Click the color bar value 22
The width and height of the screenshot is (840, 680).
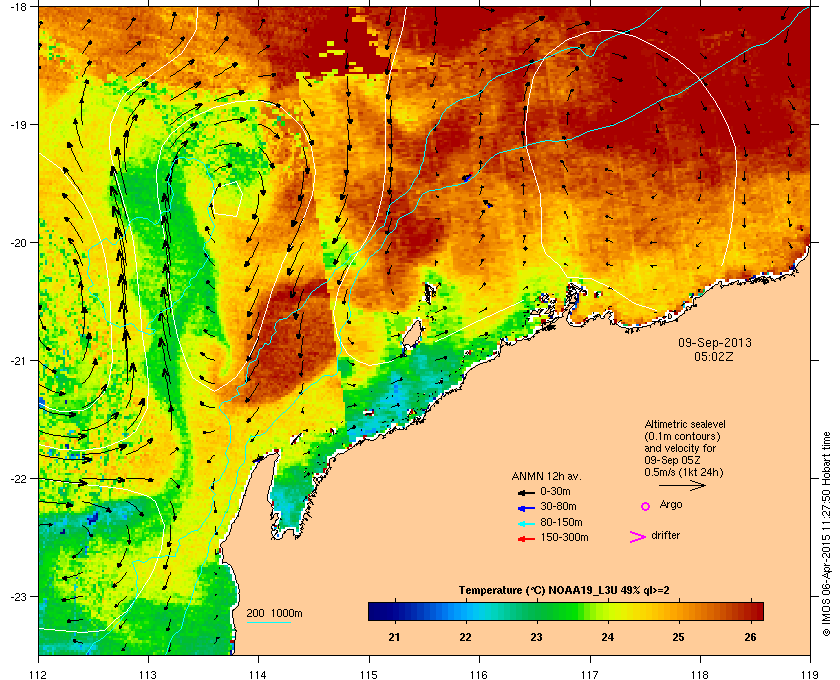point(466,637)
